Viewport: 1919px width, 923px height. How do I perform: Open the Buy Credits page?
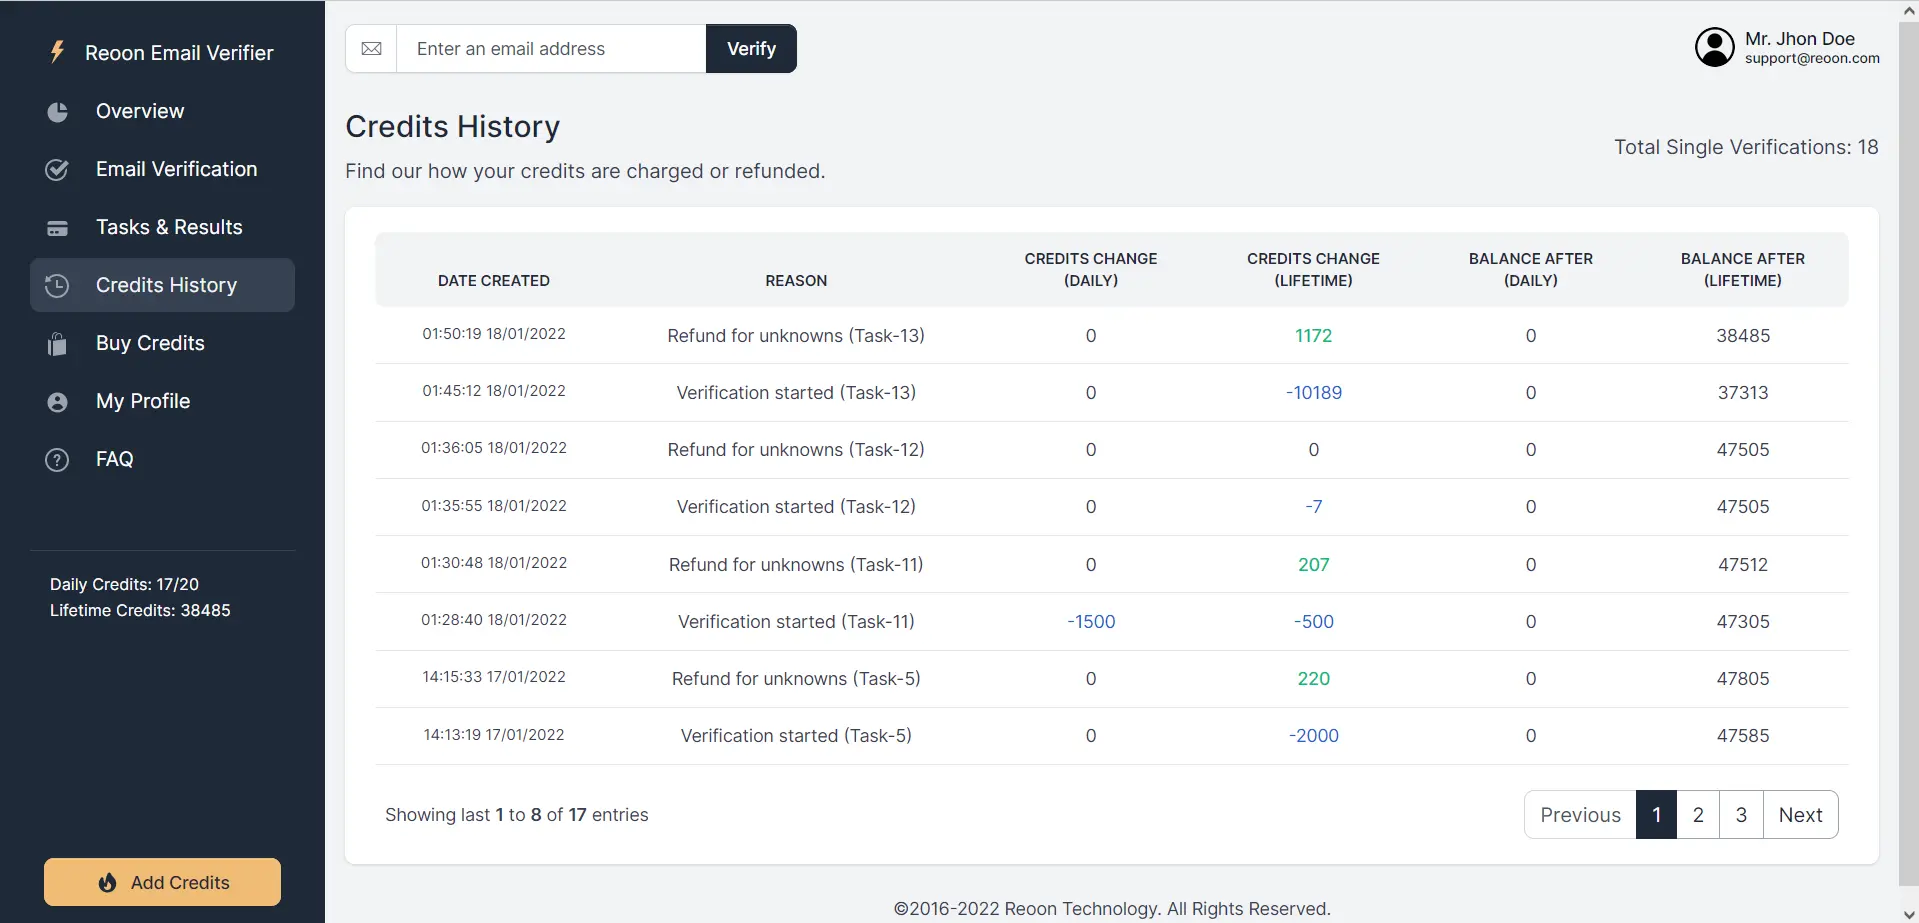162,343
